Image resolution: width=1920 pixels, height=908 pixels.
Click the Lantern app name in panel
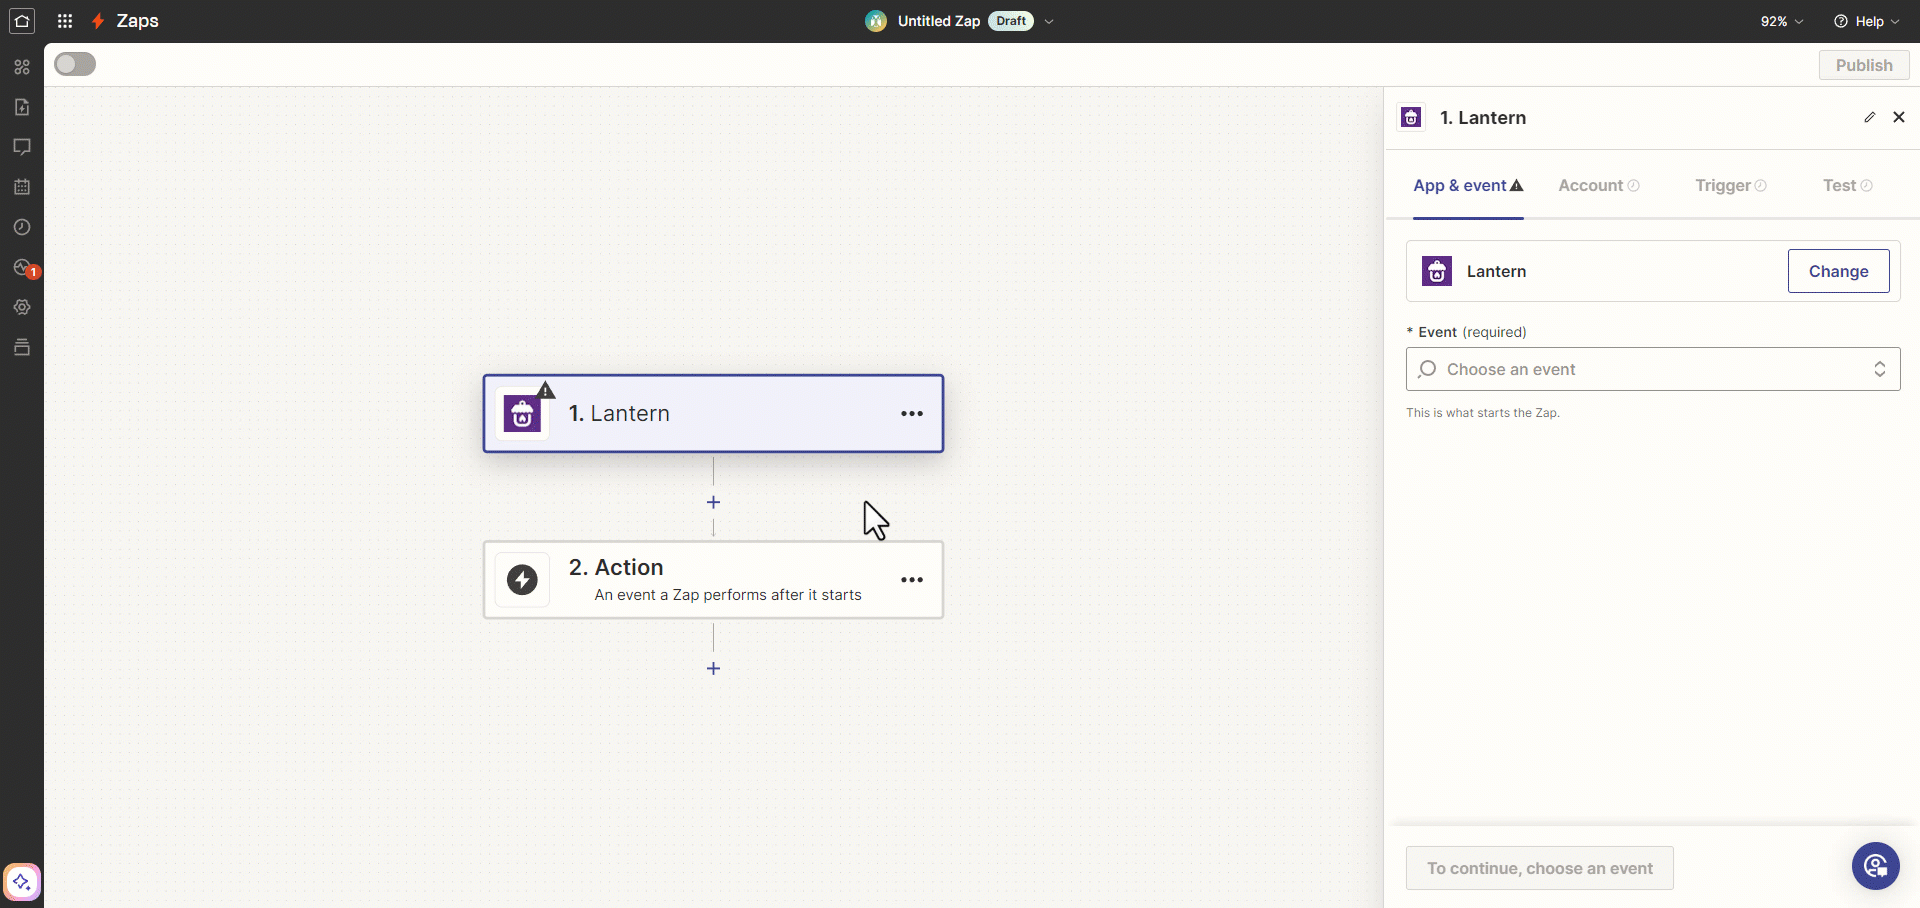[x=1496, y=271]
